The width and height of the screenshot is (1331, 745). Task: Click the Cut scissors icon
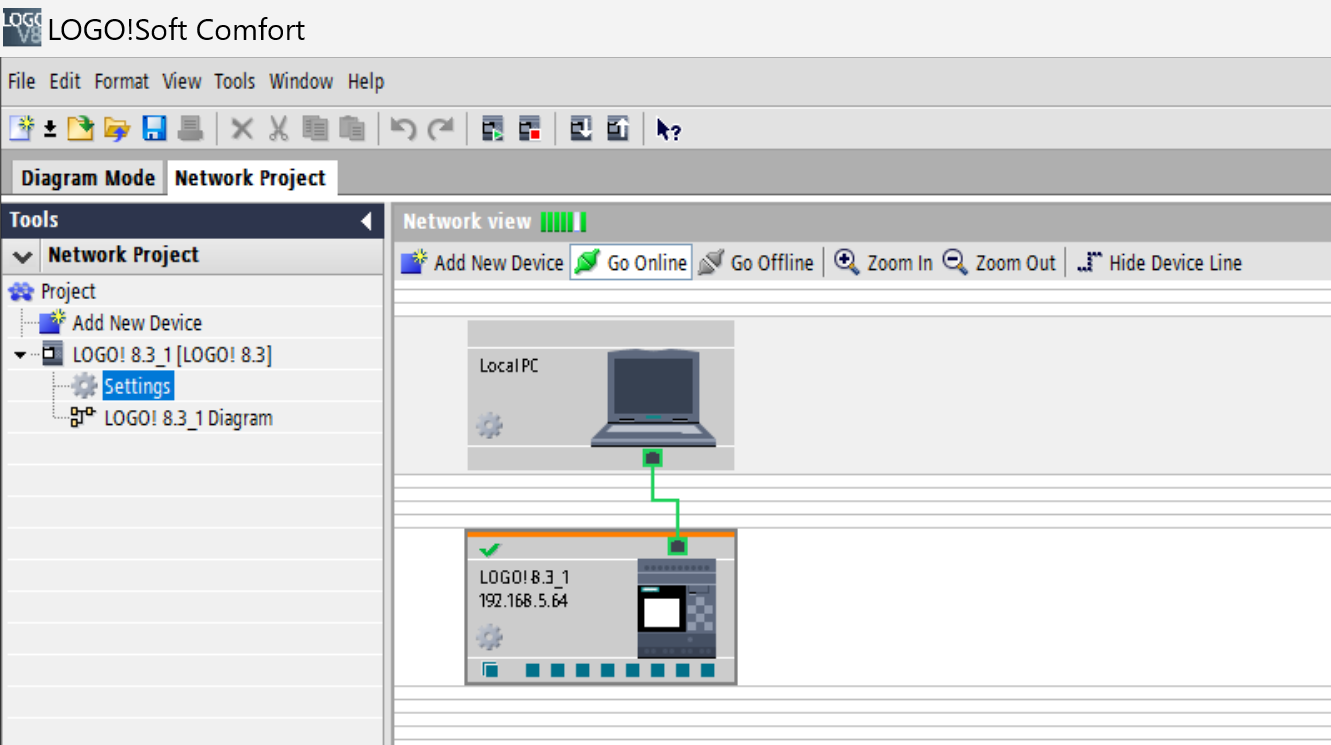coord(279,128)
